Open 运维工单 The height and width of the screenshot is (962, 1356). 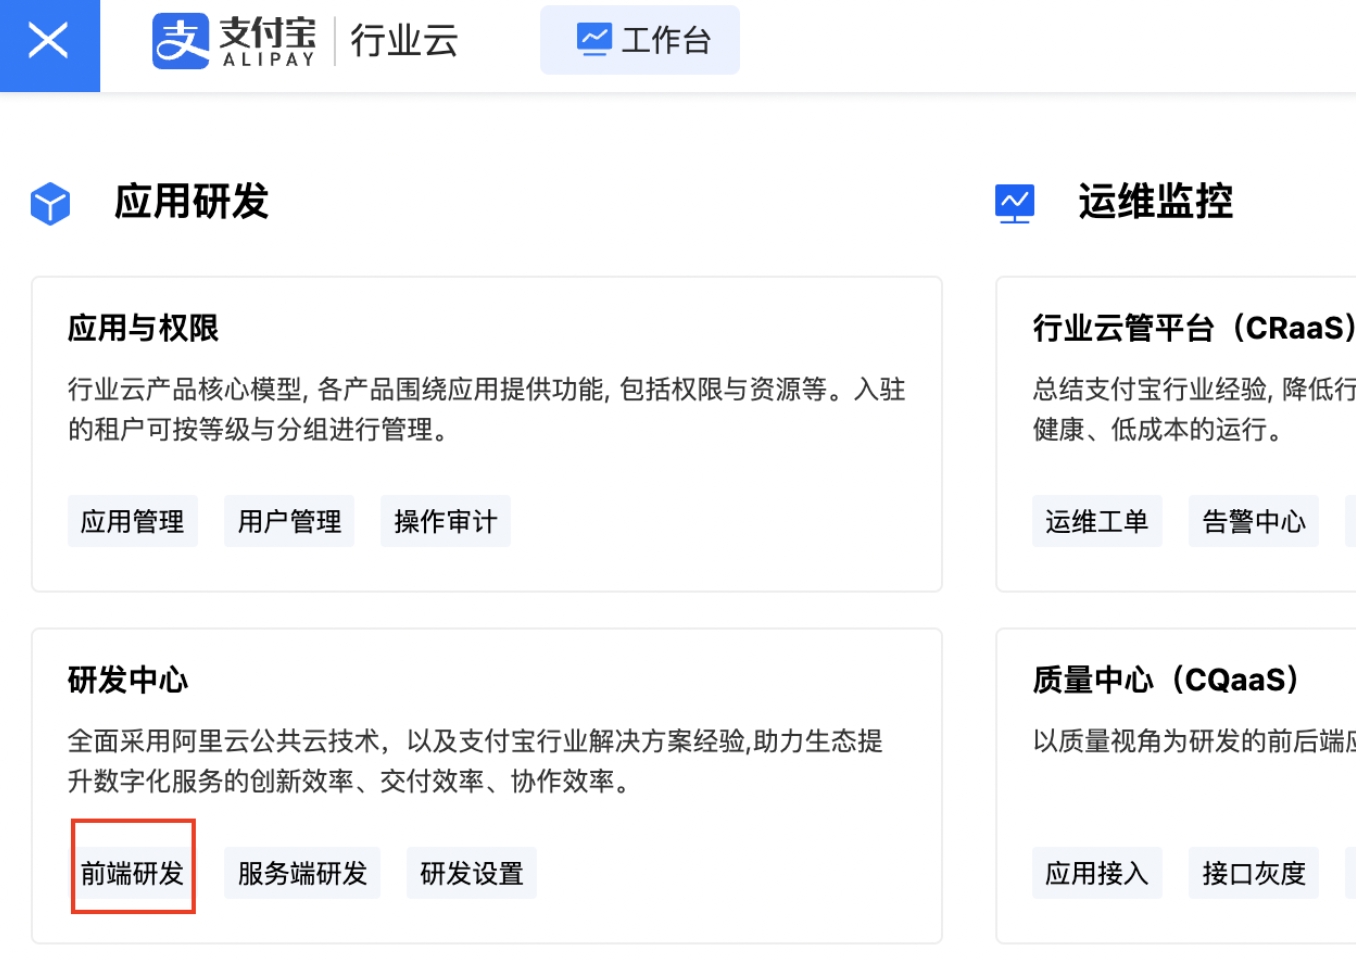click(1097, 520)
